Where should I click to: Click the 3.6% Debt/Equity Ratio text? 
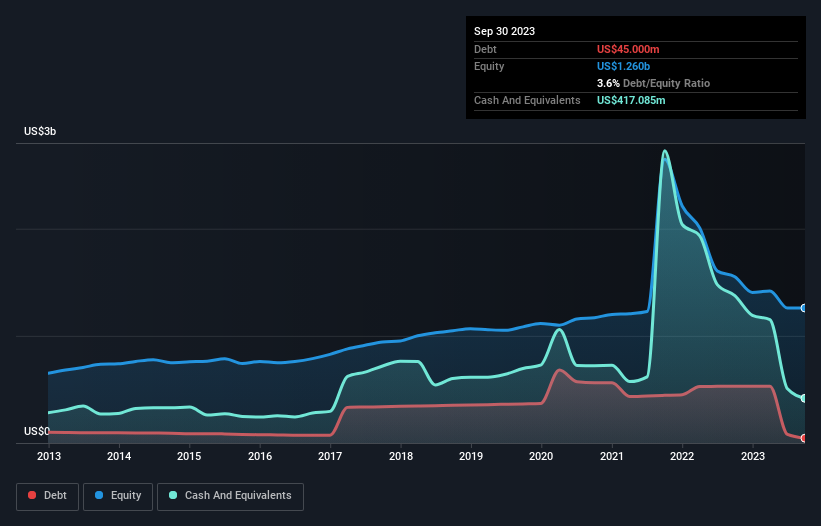[653, 83]
